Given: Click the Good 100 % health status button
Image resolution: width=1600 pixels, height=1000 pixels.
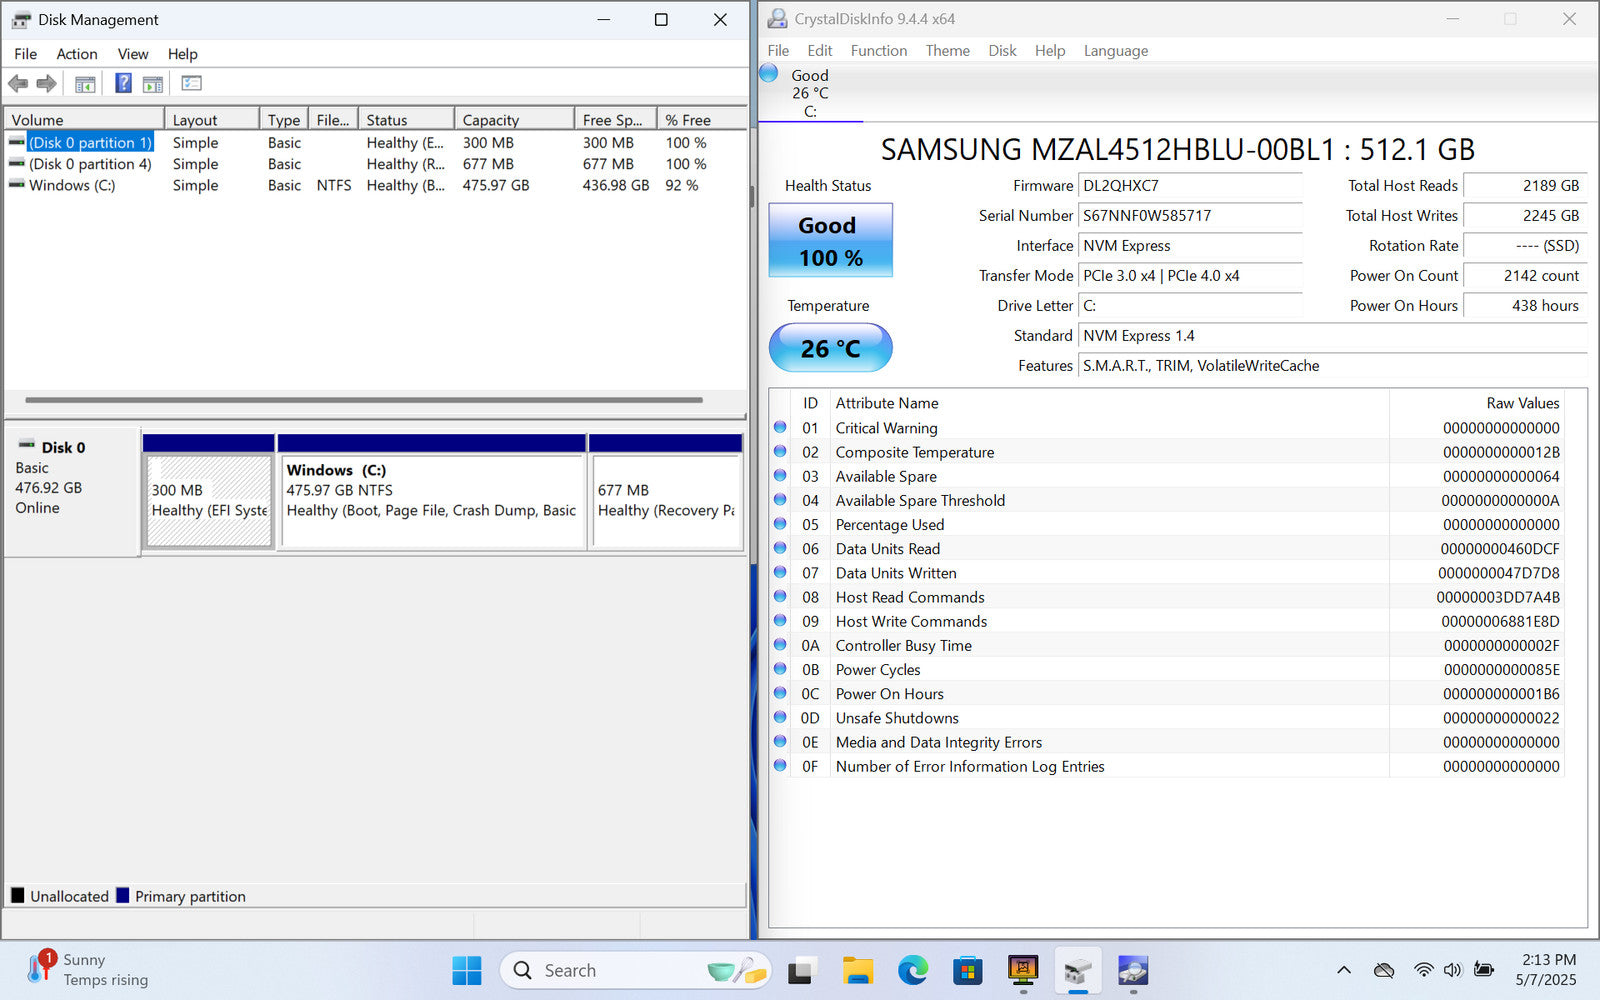Looking at the screenshot, I should [x=830, y=240].
